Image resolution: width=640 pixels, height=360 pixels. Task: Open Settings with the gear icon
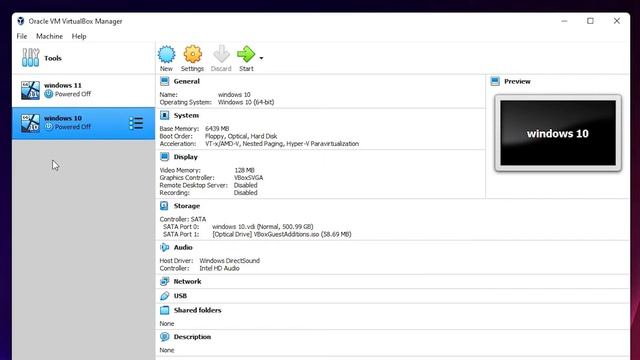point(192,54)
